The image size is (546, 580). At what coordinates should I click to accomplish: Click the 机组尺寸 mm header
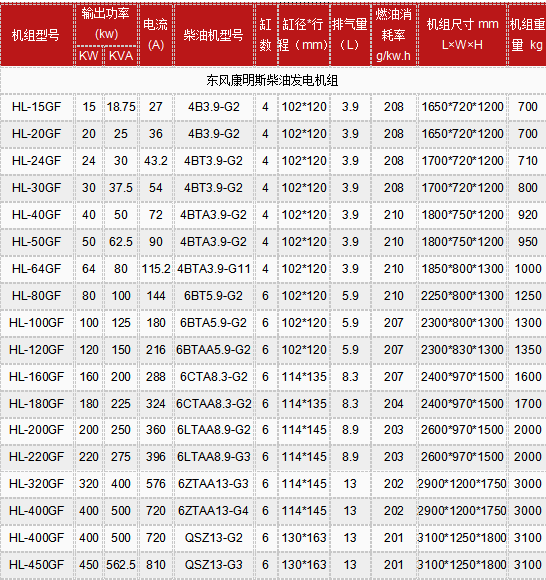(x=462, y=24)
